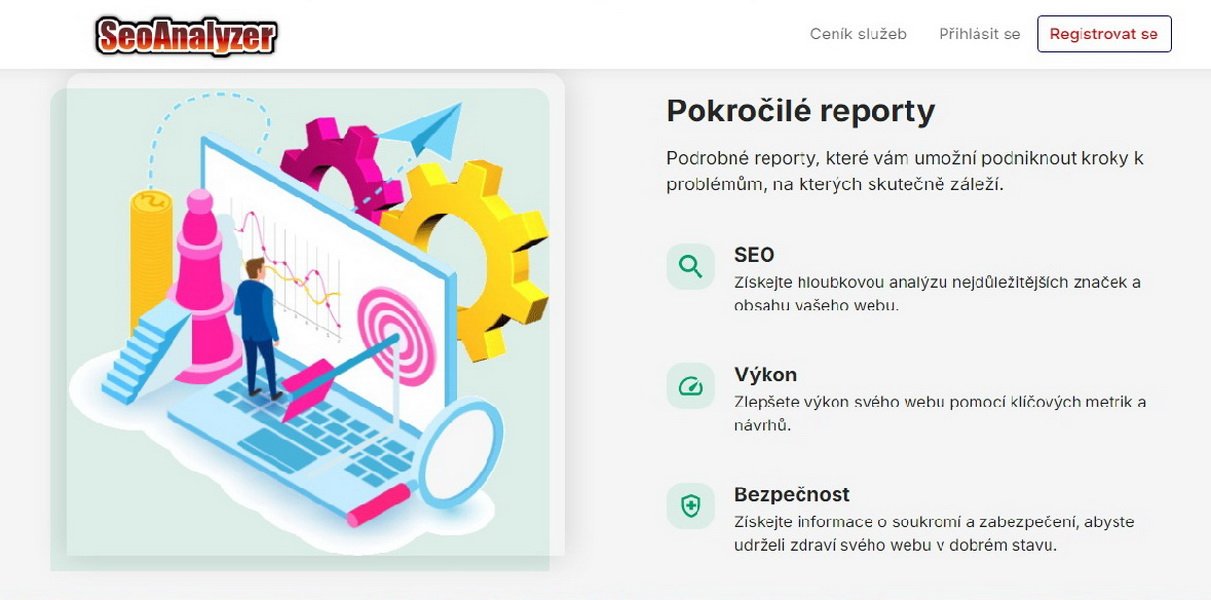The image size is (1211, 600).
Task: Click the Výkon speedometer icon
Action: coord(691,386)
